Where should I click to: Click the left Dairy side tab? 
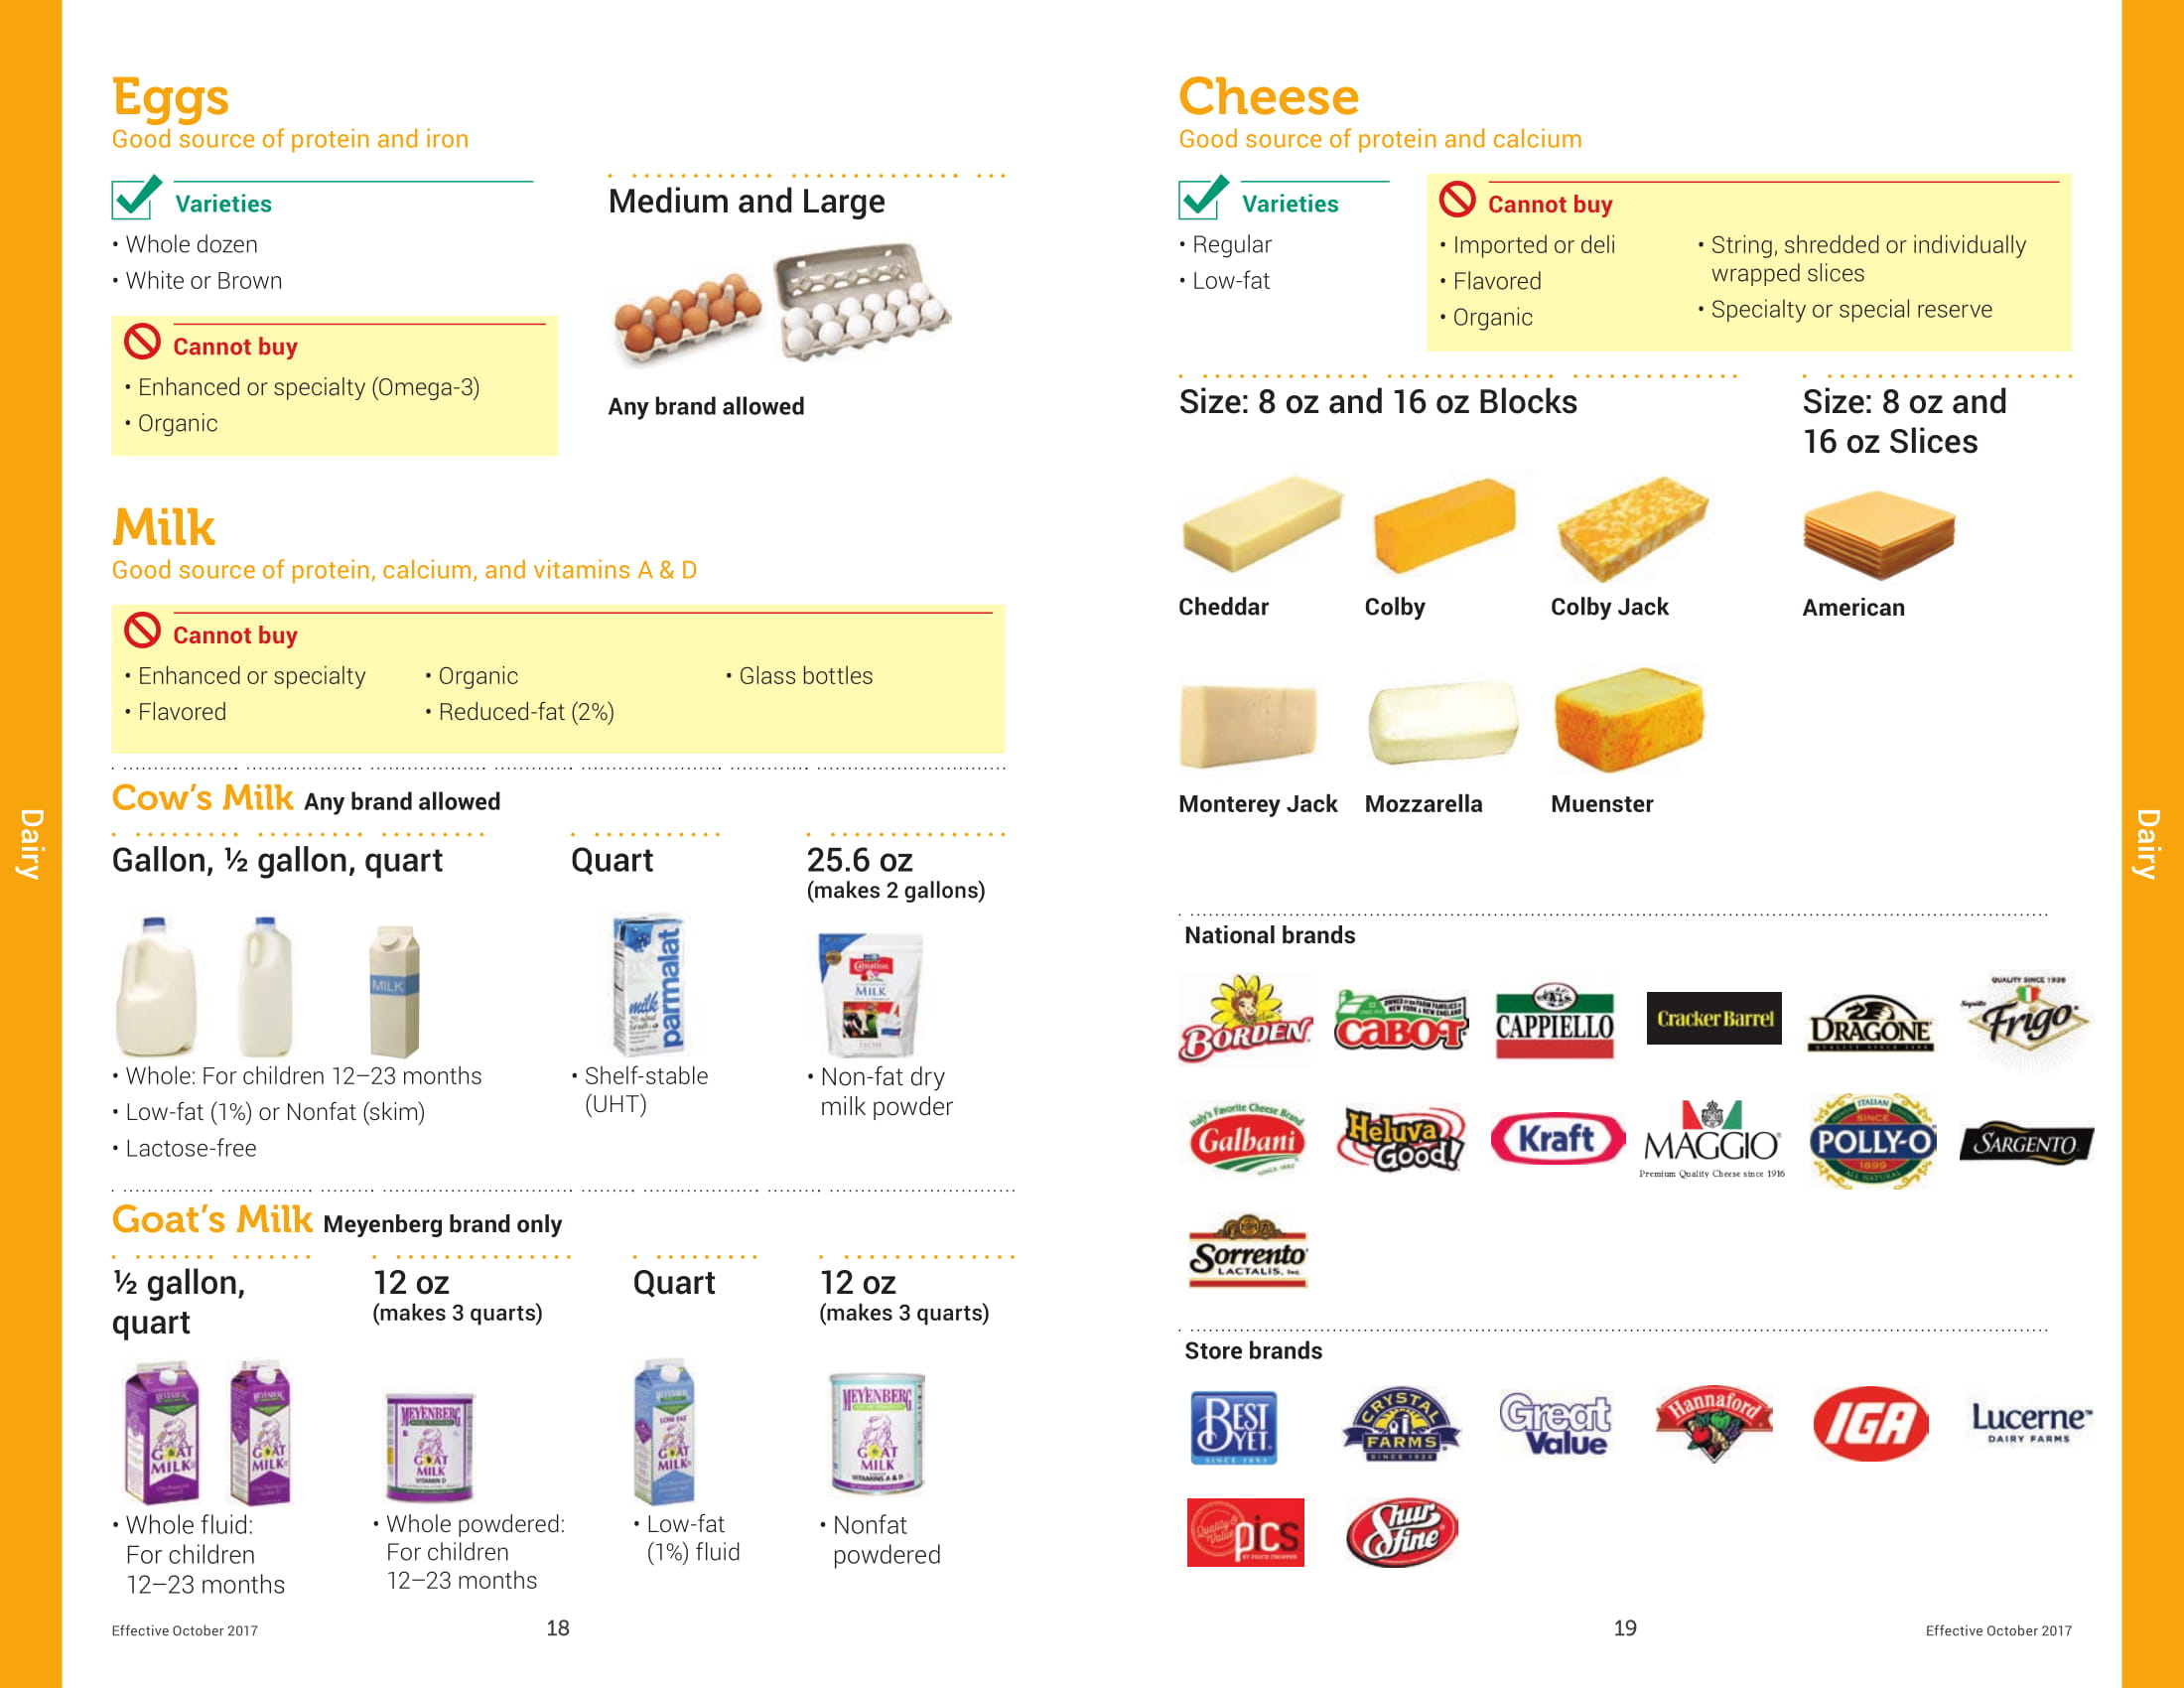31,844
